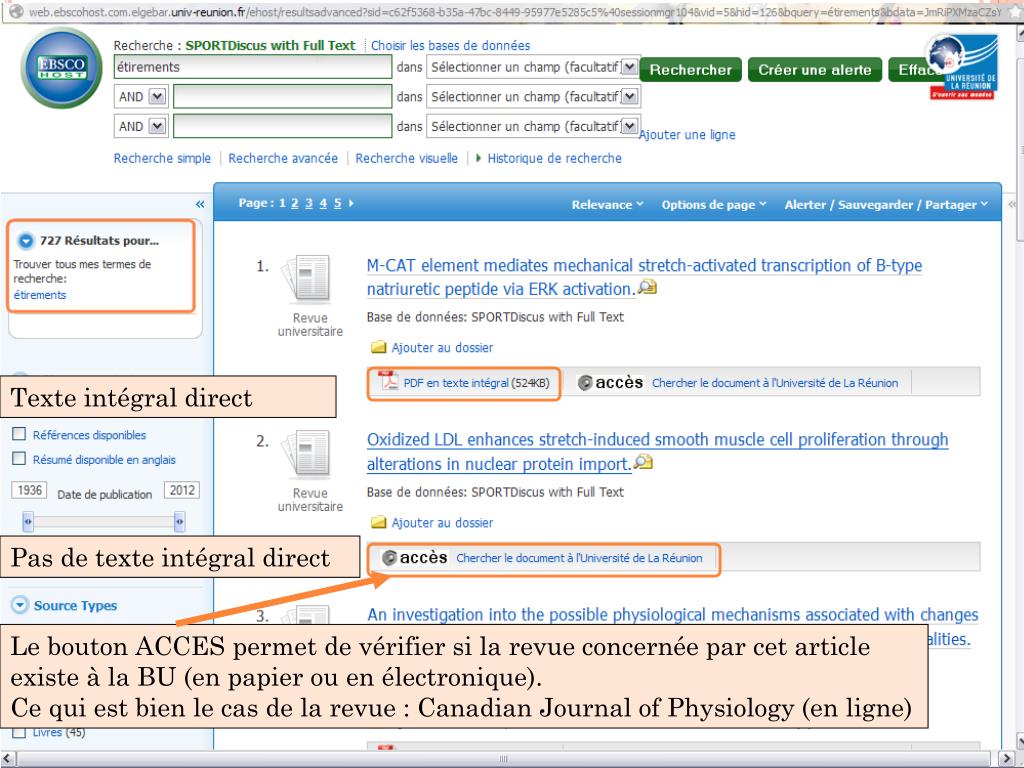The height and width of the screenshot is (768, 1024).
Task: Collapse the left sidebar with double chevron
Action: (x=200, y=204)
